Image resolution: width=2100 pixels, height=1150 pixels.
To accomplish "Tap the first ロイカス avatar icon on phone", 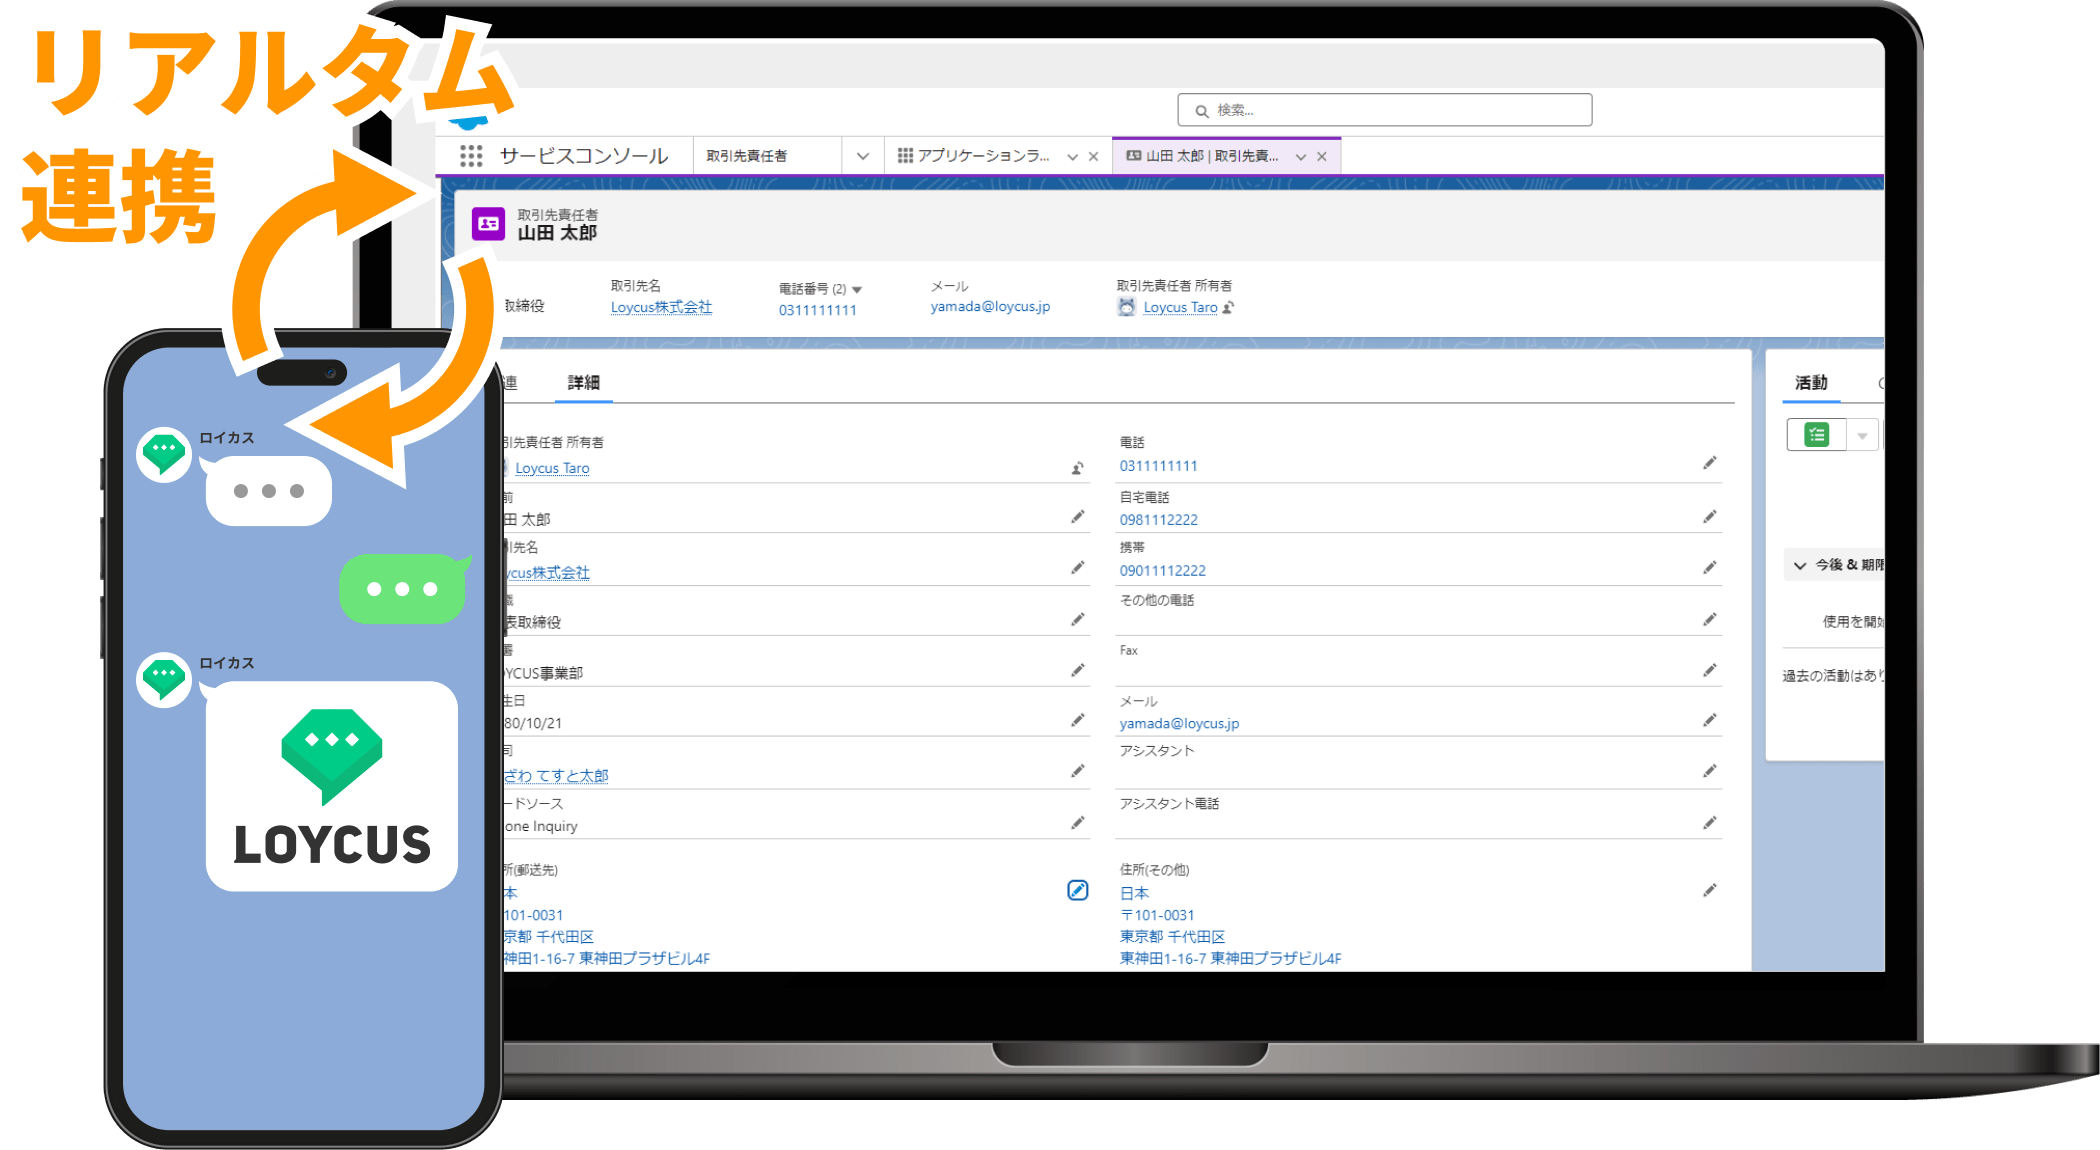I will click(164, 455).
